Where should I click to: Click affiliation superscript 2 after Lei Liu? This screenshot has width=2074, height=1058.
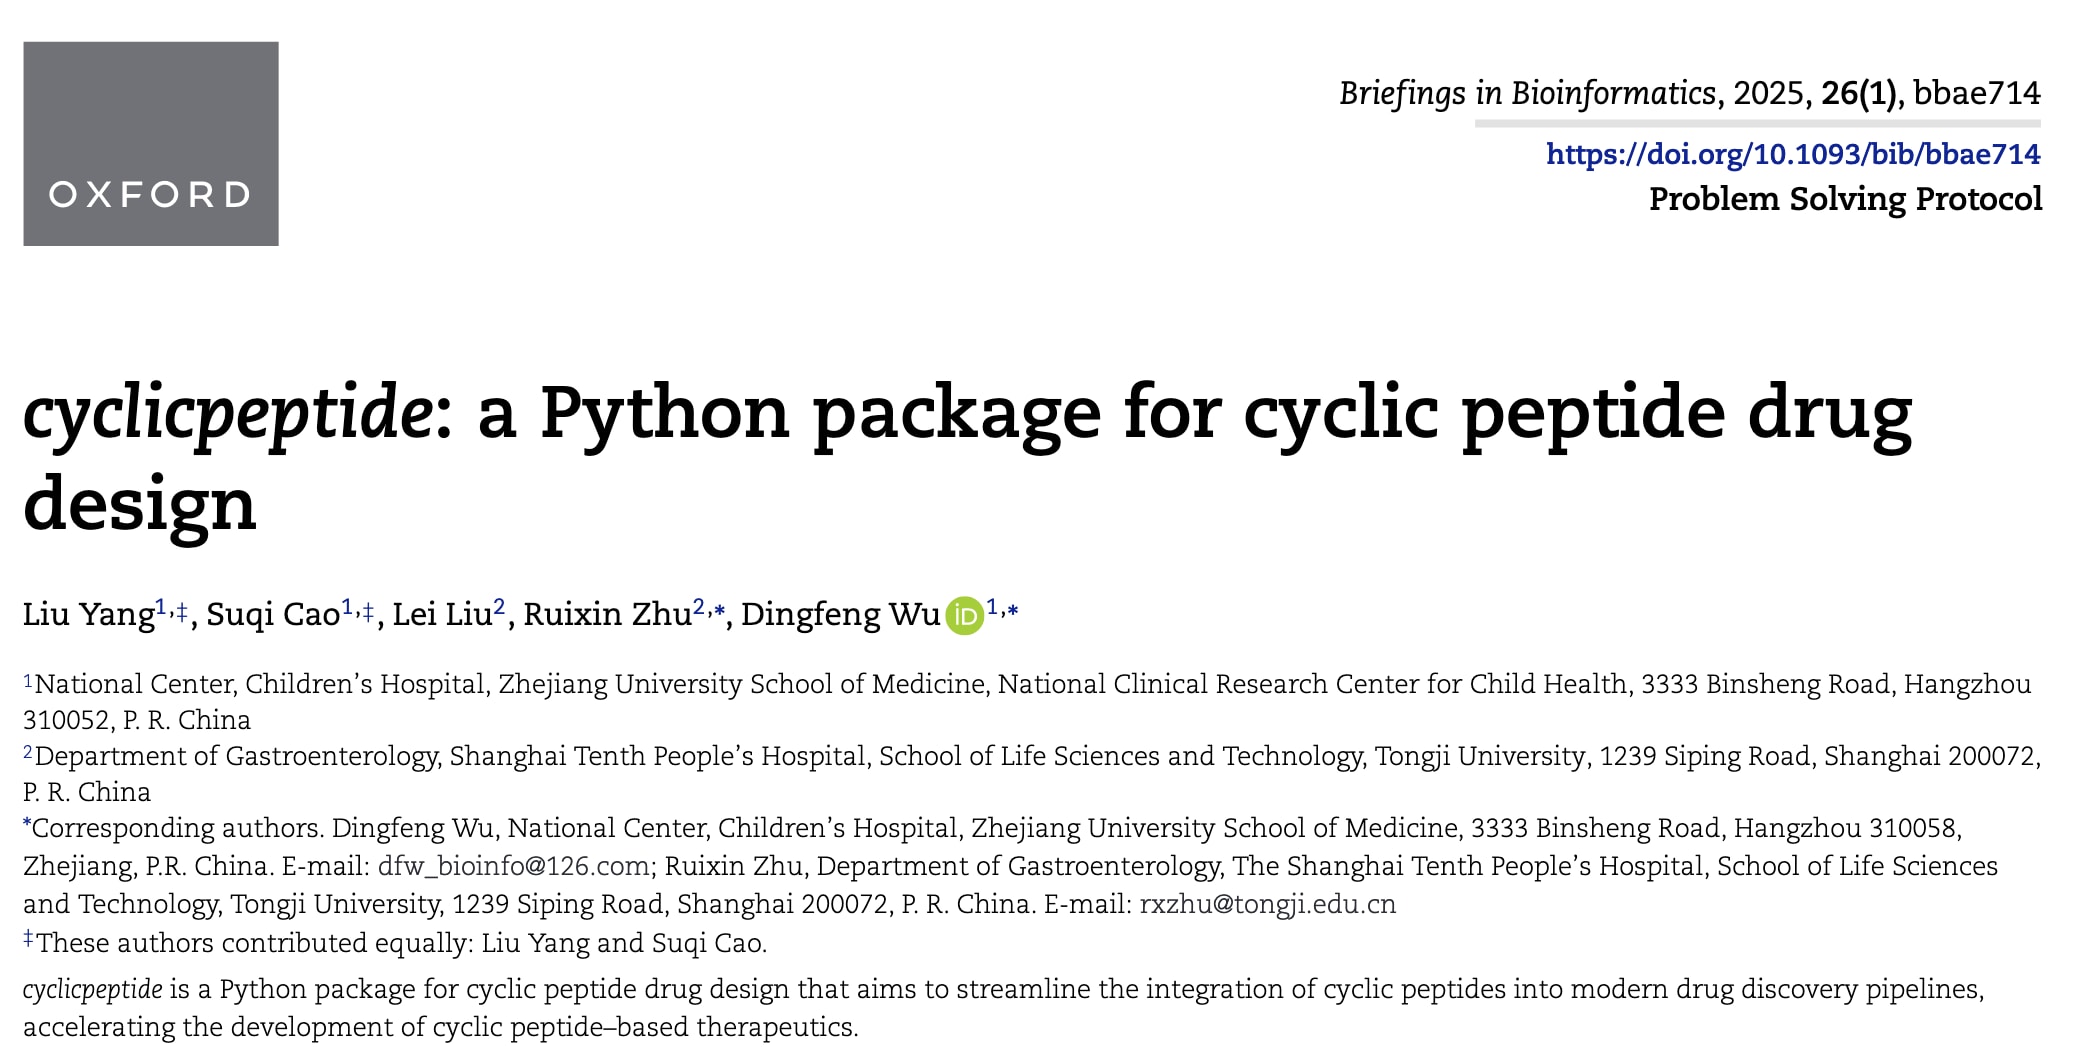(499, 607)
